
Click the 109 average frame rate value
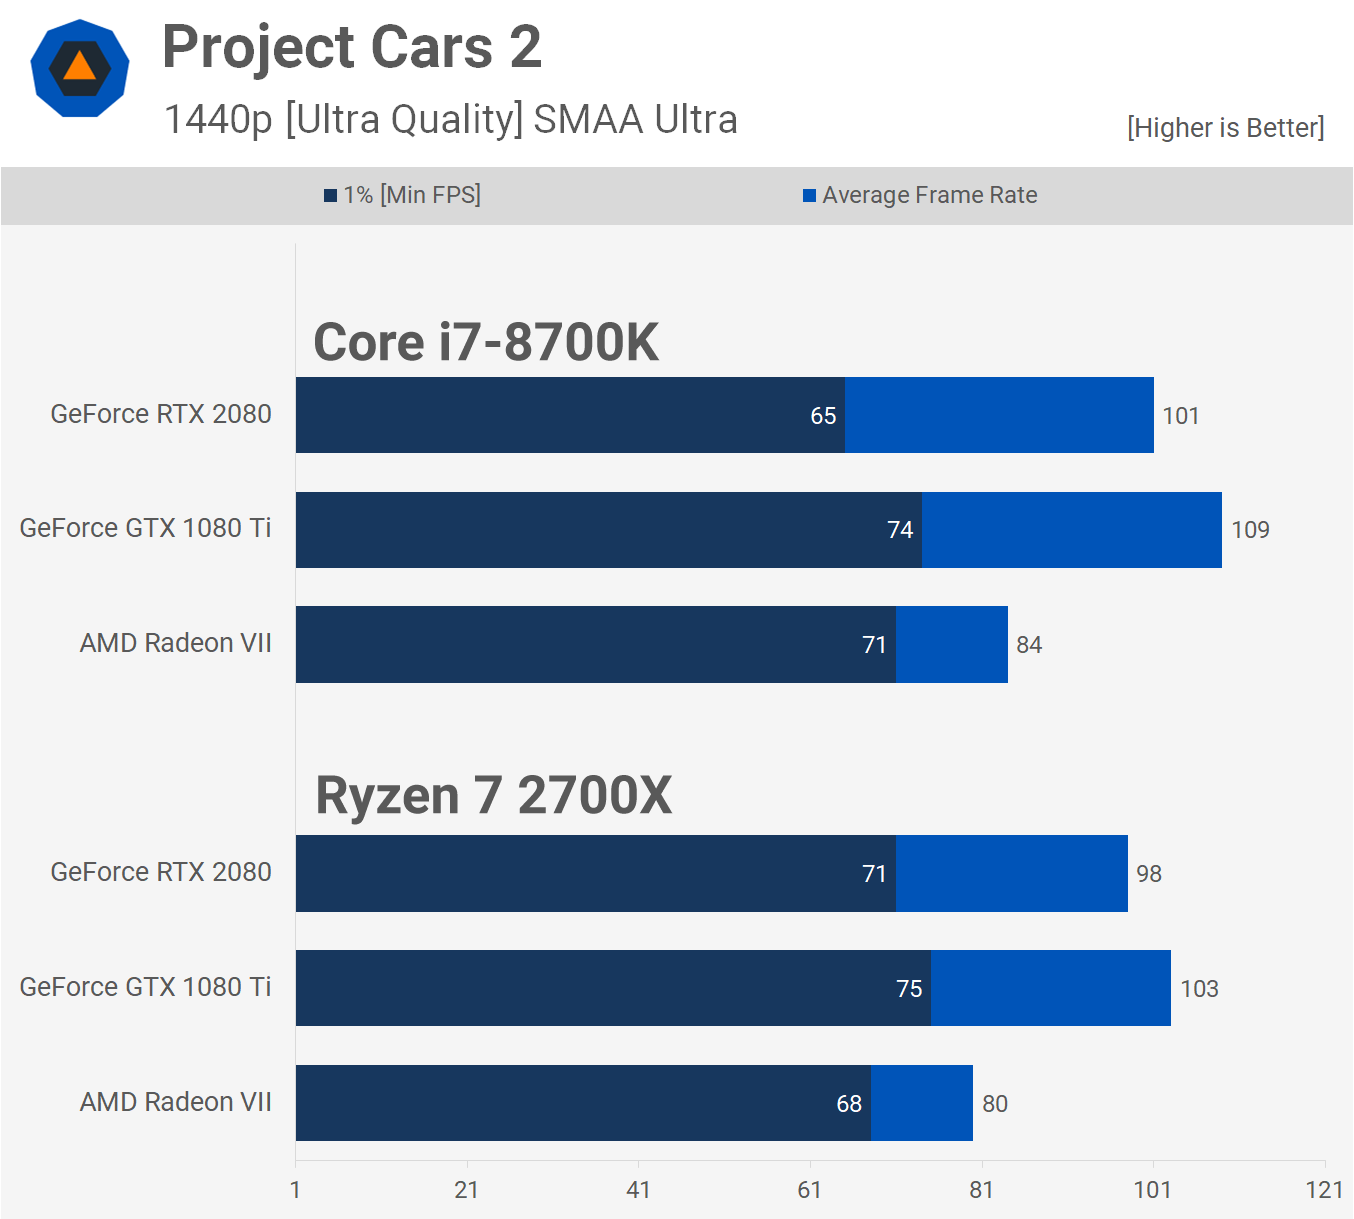pos(1250,530)
